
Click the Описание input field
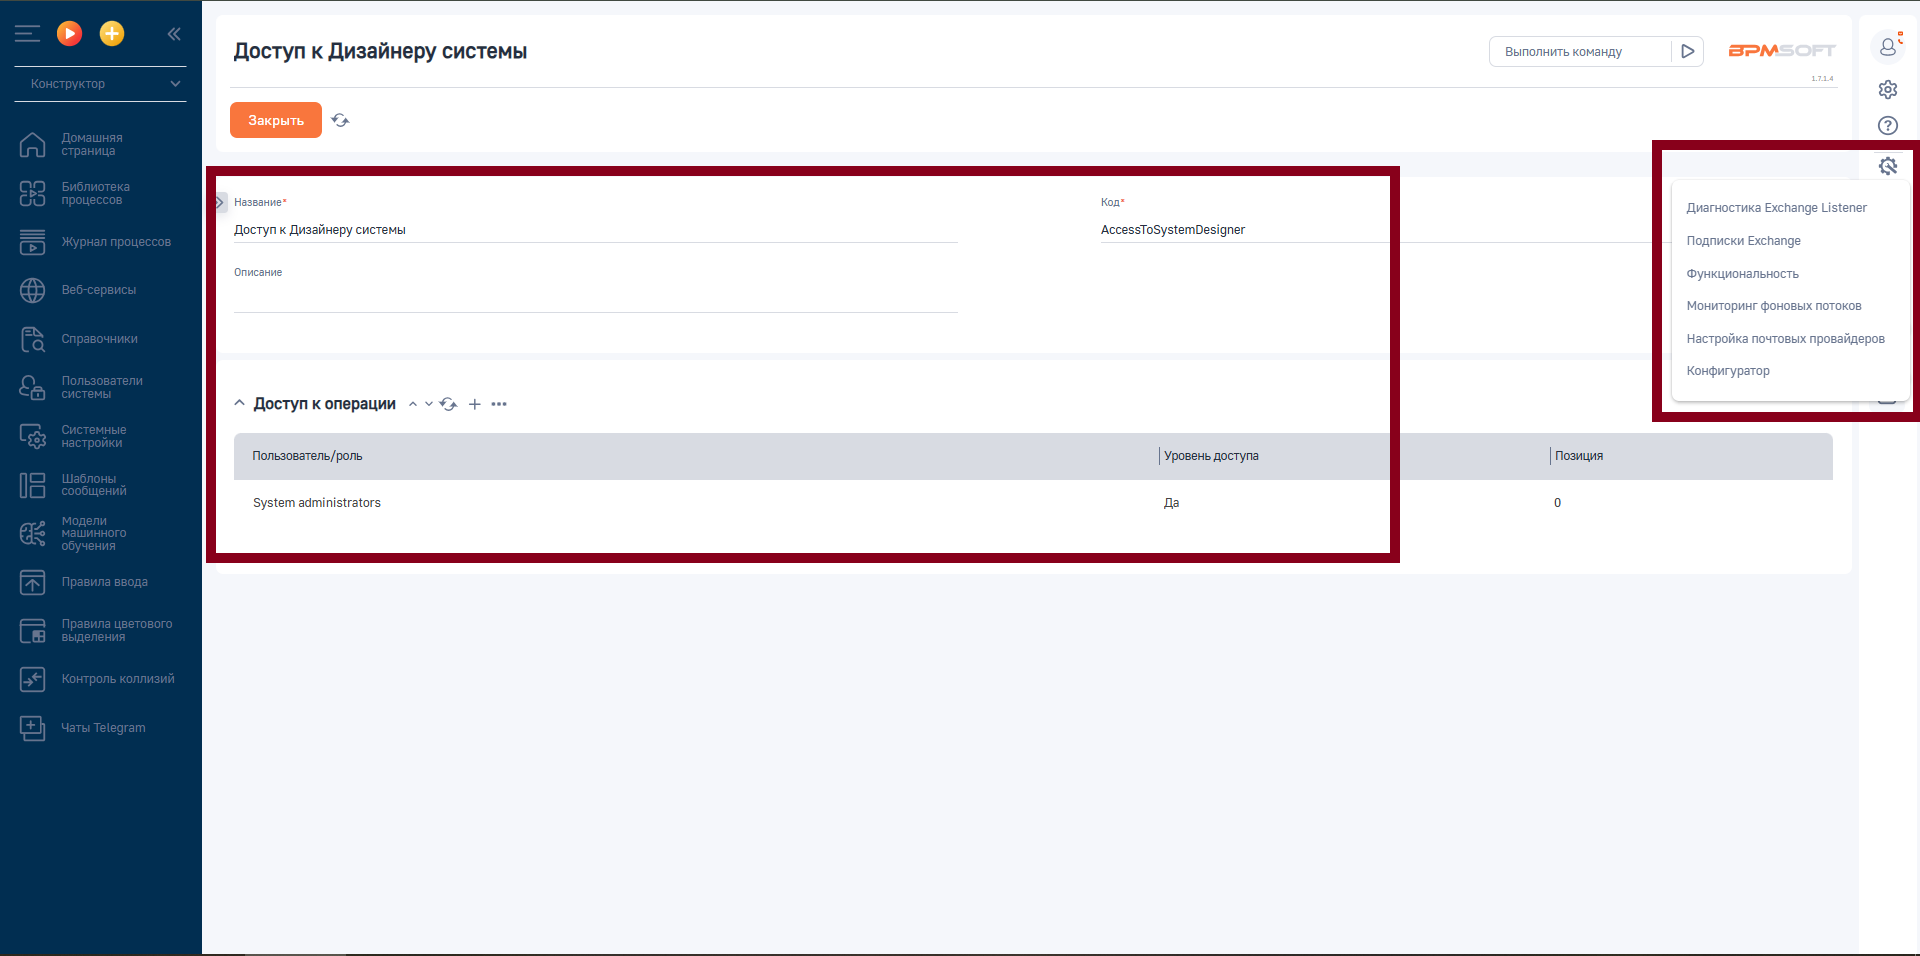tap(596, 298)
